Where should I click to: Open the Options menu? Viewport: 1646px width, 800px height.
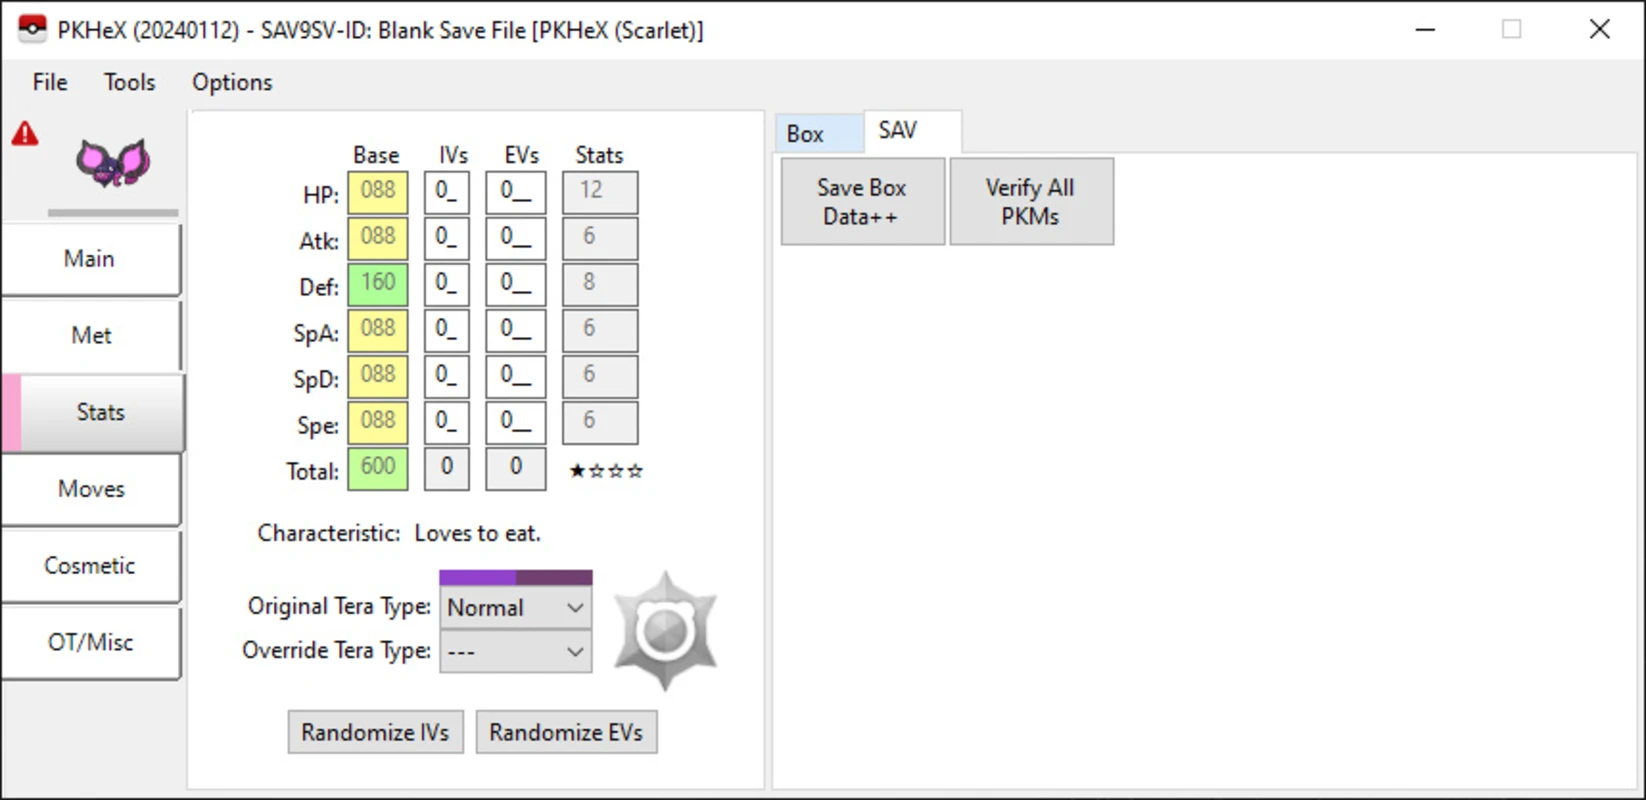(232, 82)
